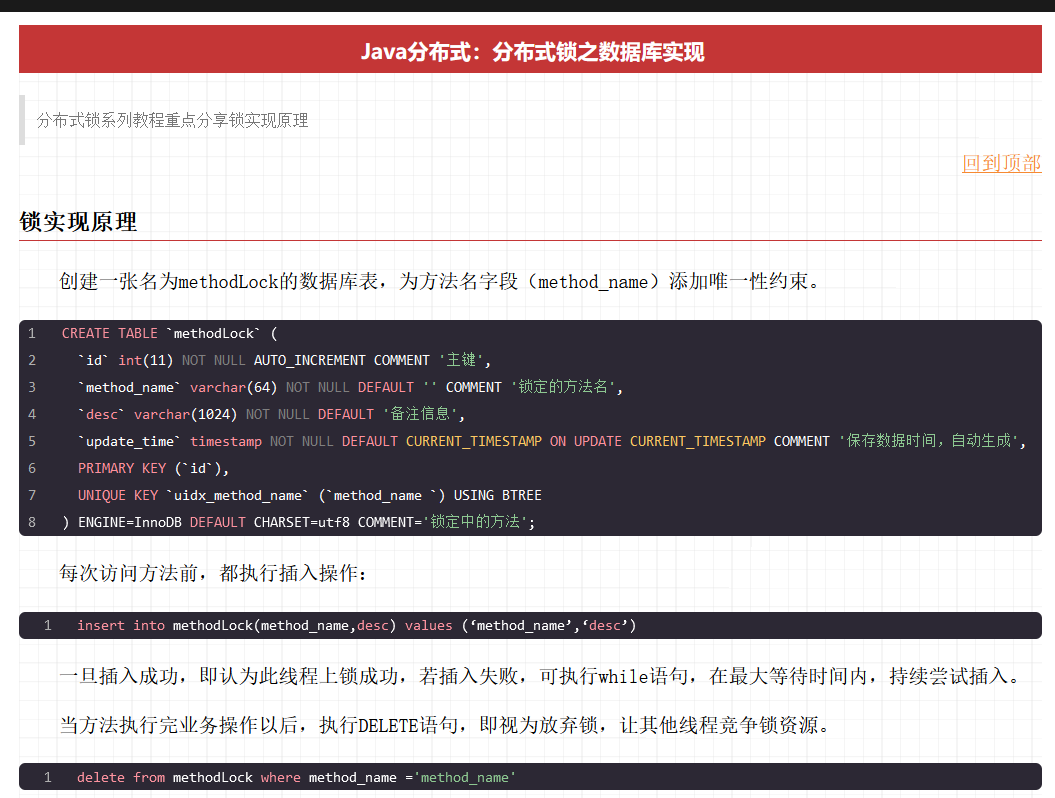1055x798 pixels.
Task: Click the red title banner Java分布式：分布式锁之数据库实现
Action: click(530, 49)
